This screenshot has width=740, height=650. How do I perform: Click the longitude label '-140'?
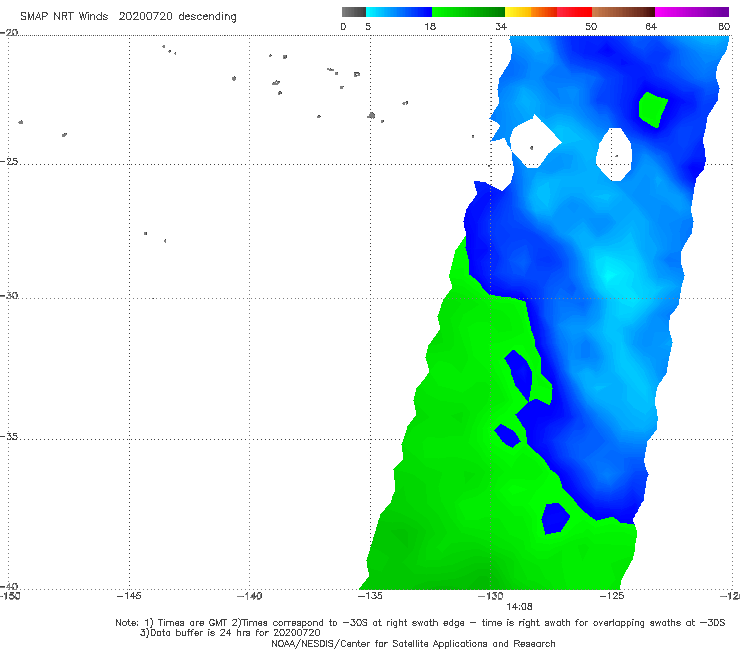249,596
